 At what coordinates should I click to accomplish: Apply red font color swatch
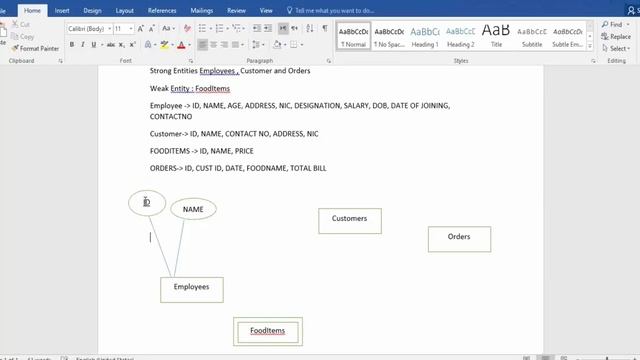[x=182, y=45]
